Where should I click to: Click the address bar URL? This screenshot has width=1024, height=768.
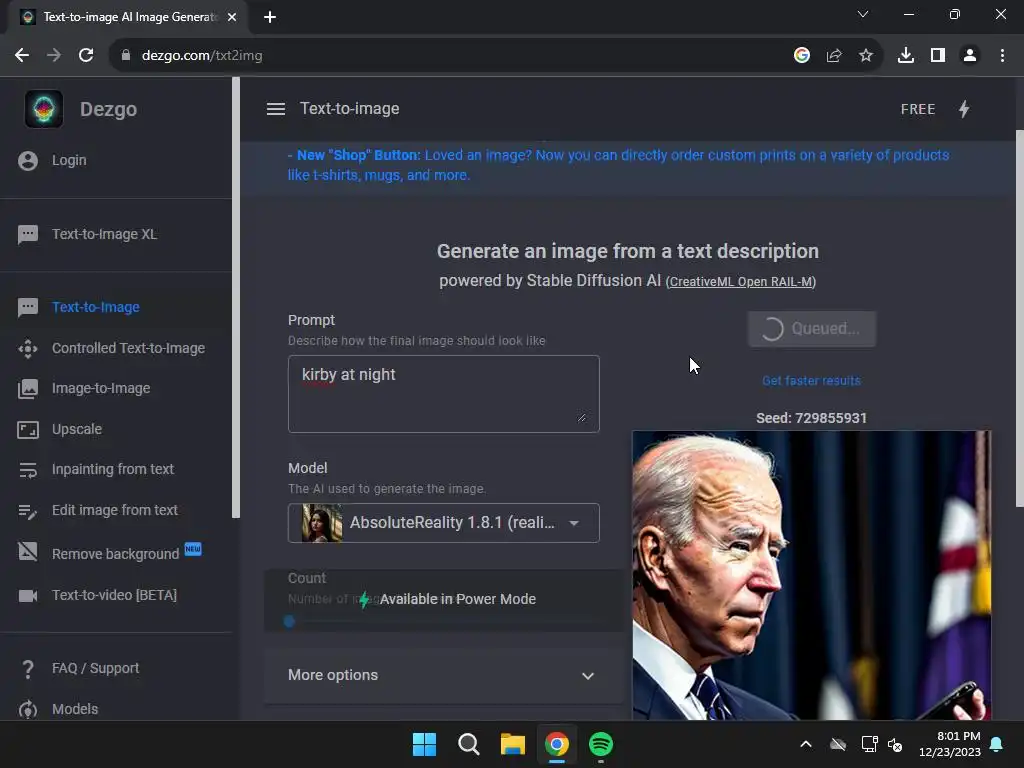click(202, 56)
